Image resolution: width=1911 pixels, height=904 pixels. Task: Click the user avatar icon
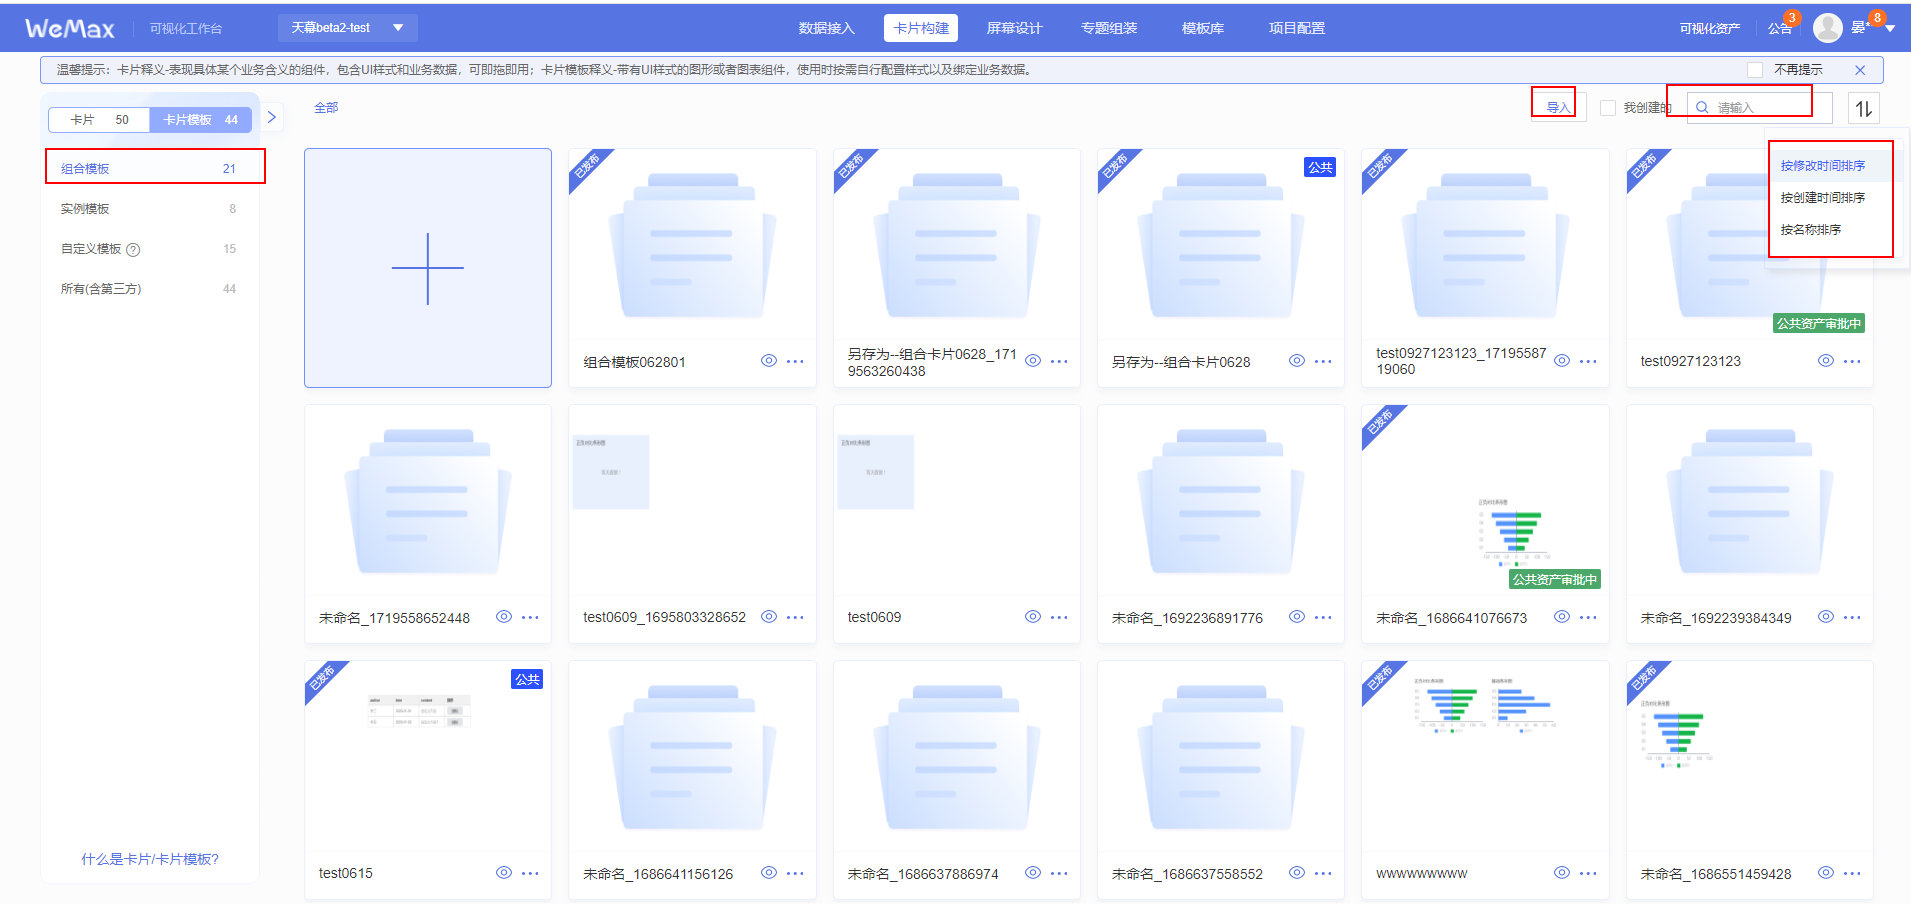click(1828, 28)
